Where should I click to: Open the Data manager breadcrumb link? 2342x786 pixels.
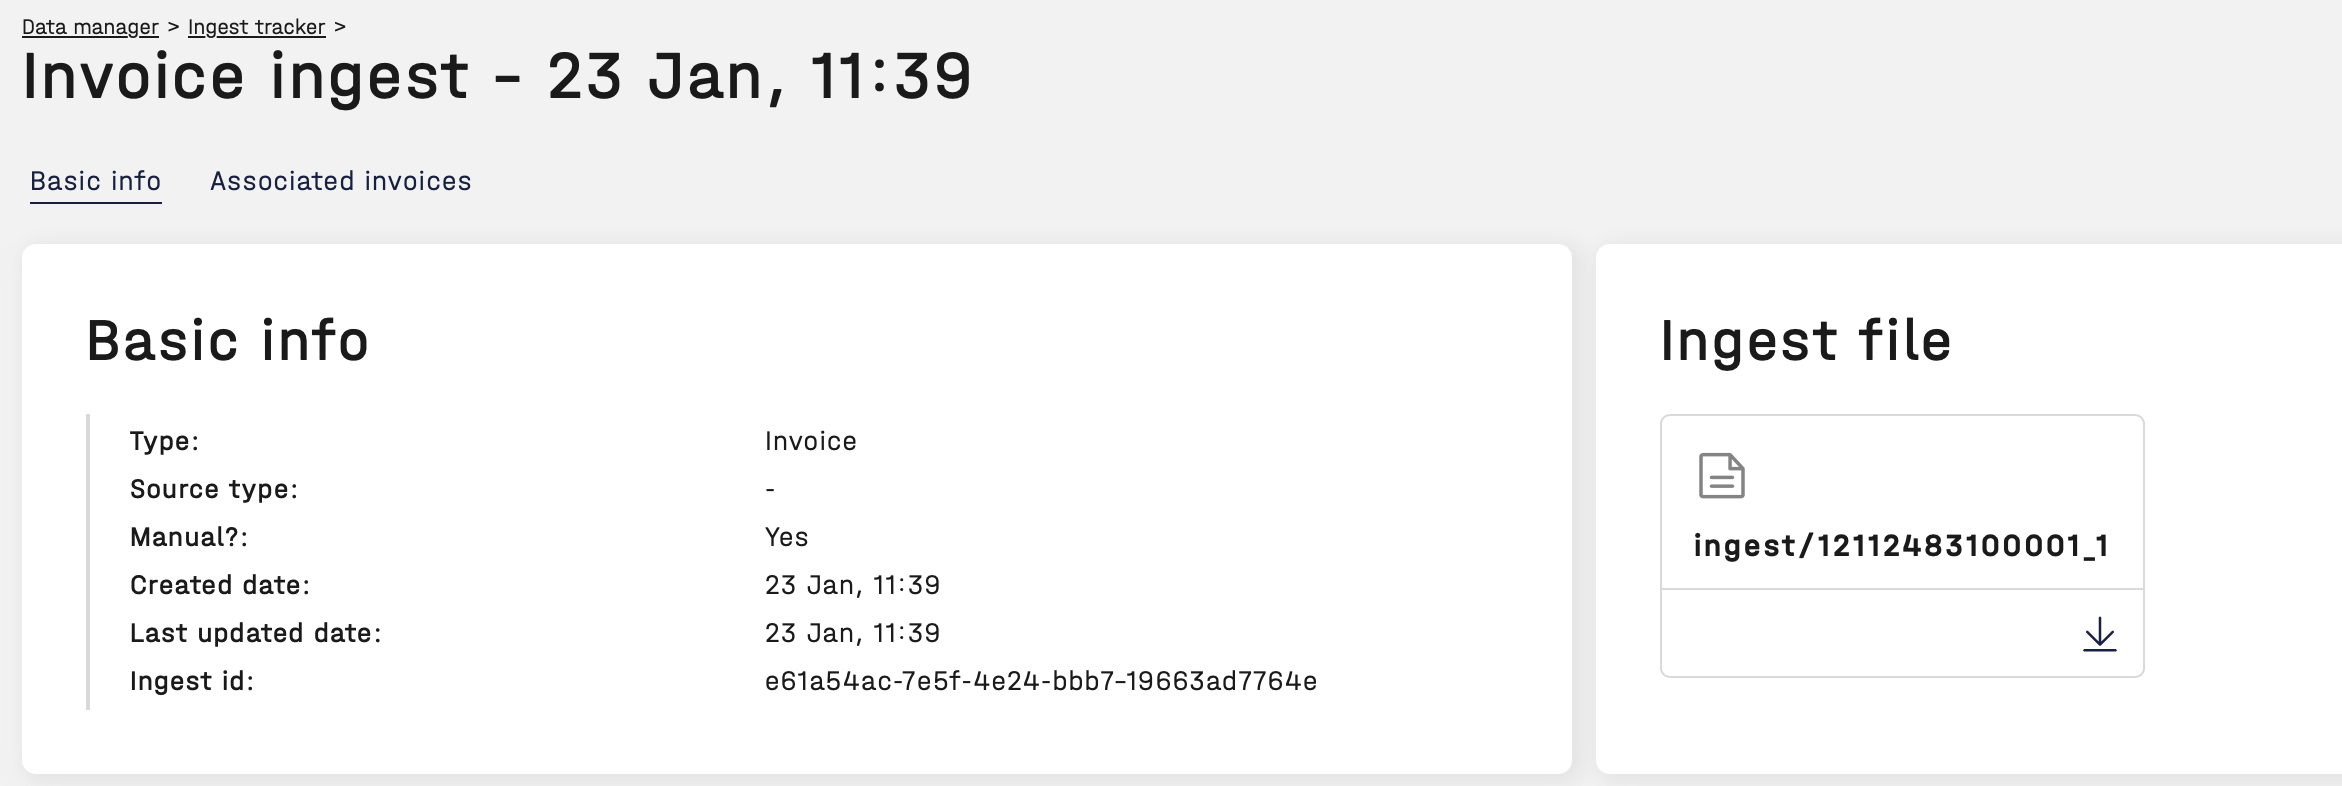coord(90,27)
